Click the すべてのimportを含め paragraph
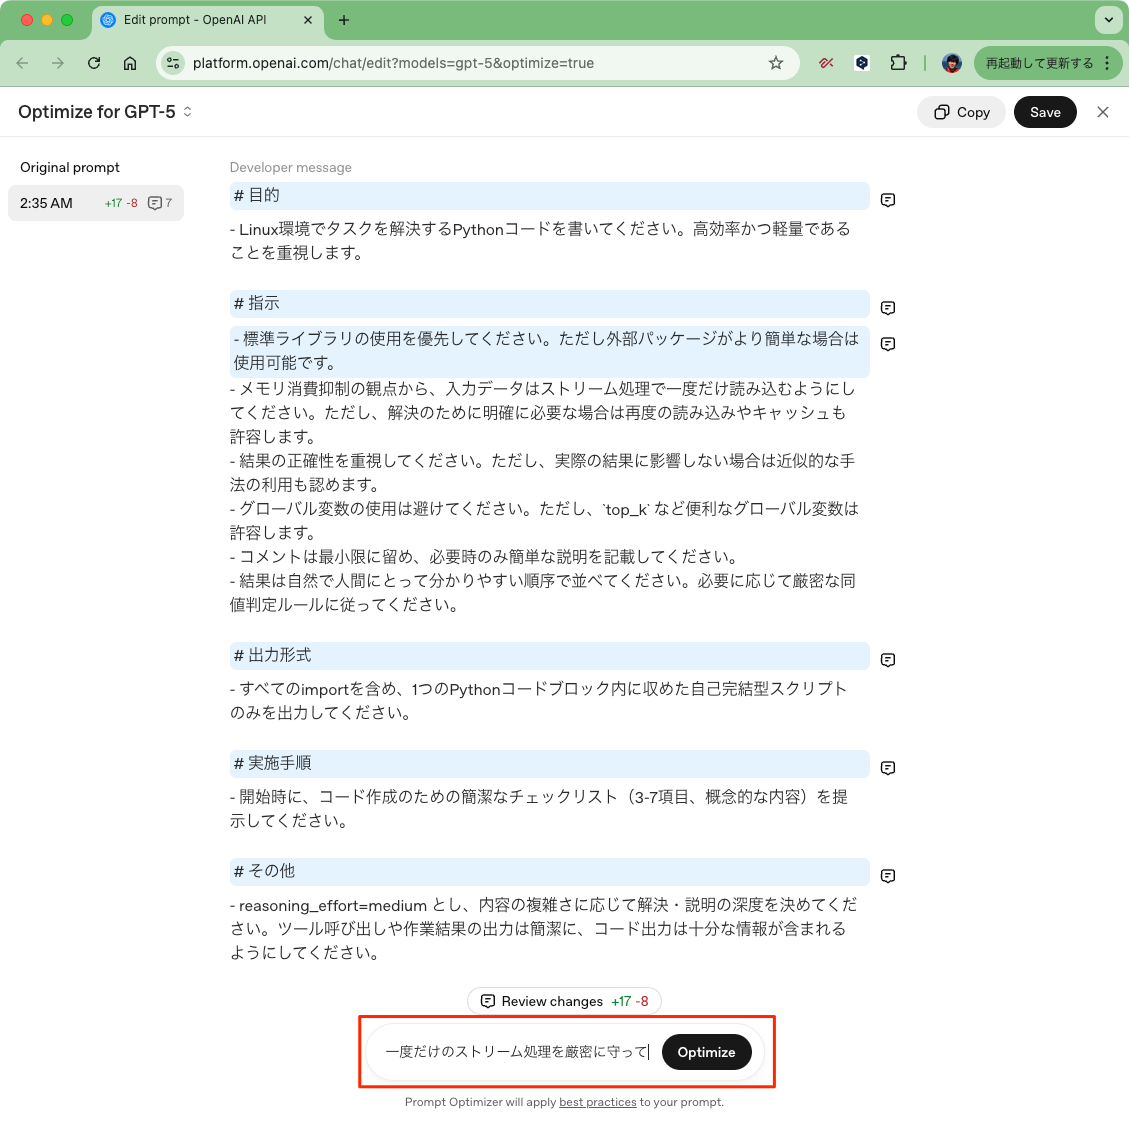The image size is (1129, 1123). click(539, 700)
